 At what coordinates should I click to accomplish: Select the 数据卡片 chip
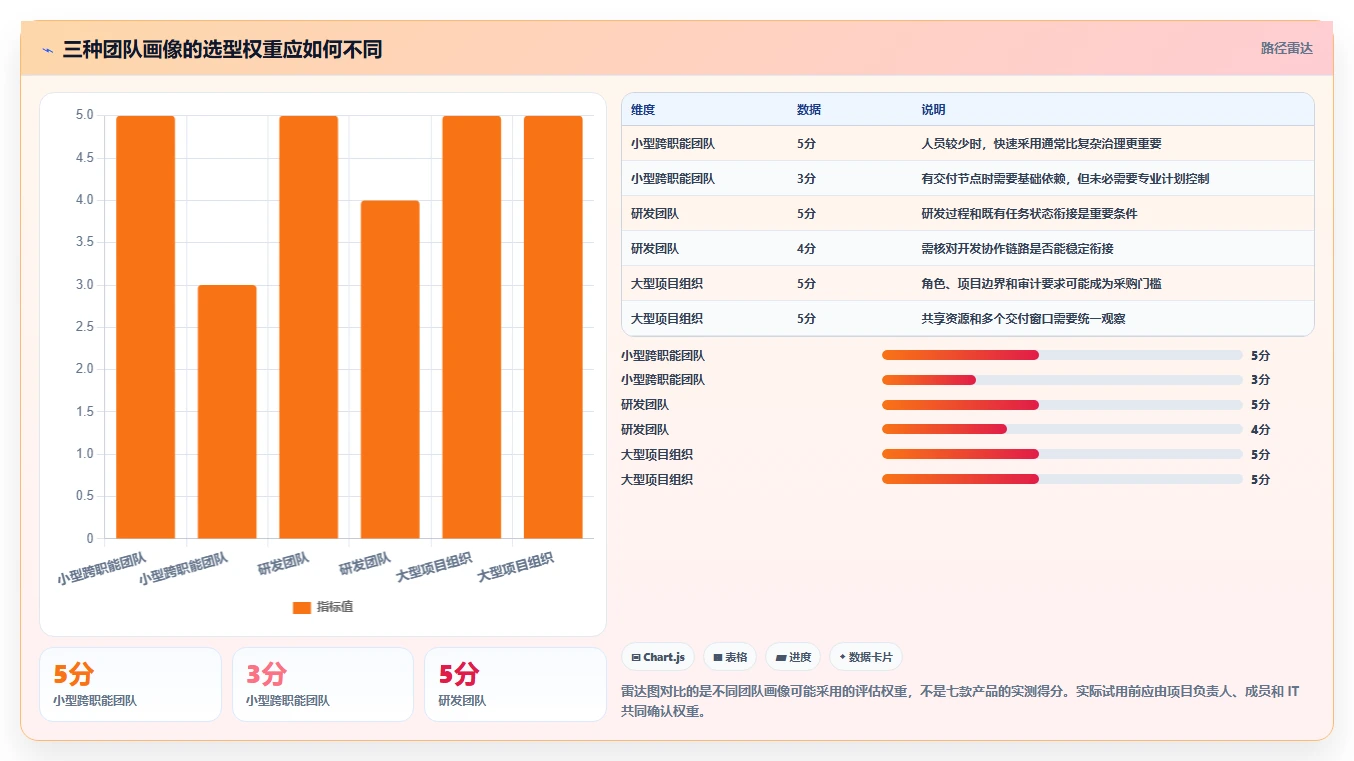coord(866,657)
